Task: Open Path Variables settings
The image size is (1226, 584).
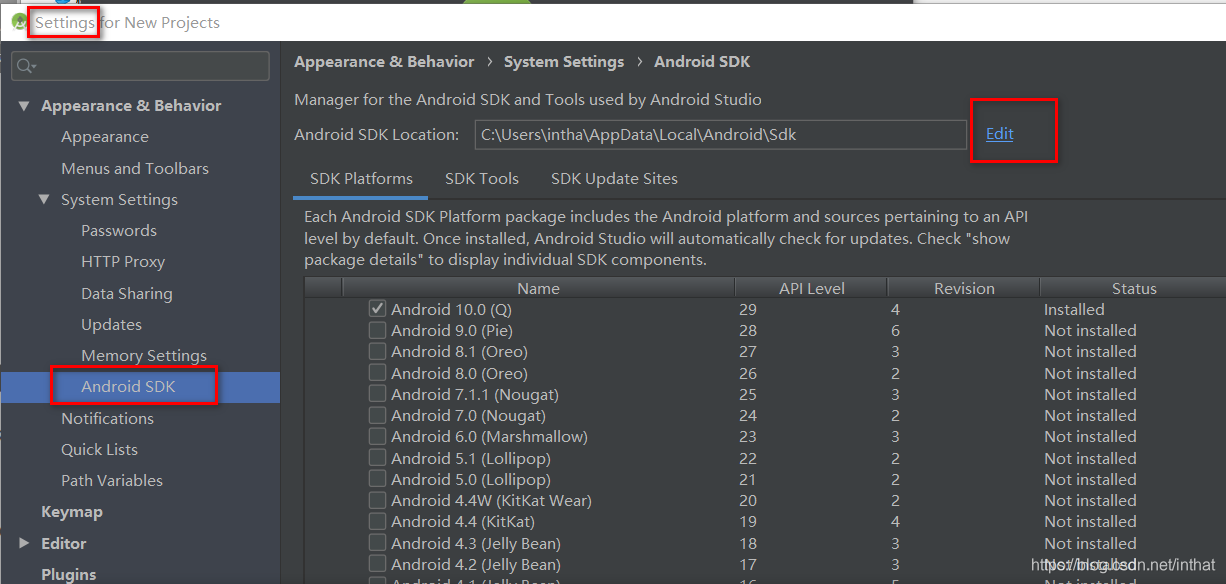Action: [x=112, y=481]
